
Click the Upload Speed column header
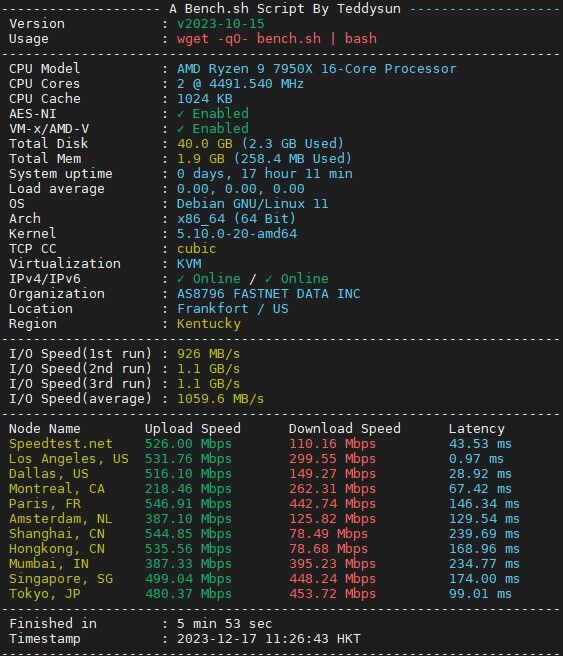point(192,429)
